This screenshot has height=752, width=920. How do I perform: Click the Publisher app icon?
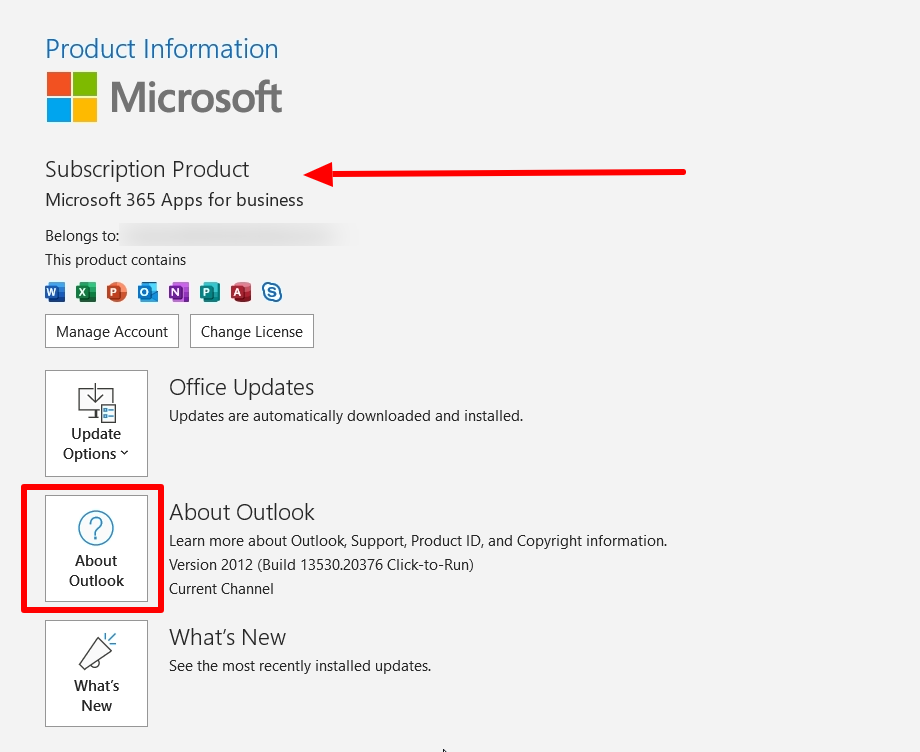click(209, 292)
